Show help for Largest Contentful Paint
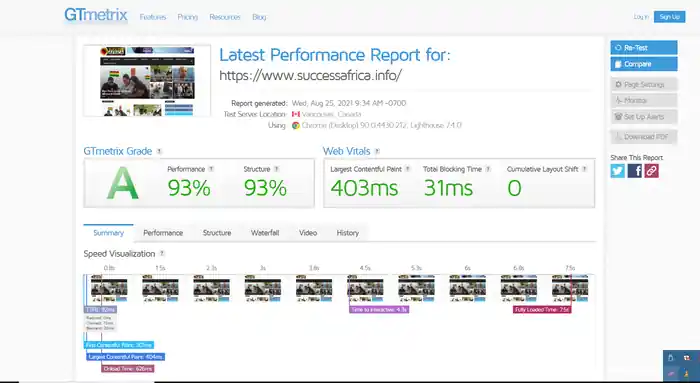Screen dimensions: 700x383 (408, 169)
